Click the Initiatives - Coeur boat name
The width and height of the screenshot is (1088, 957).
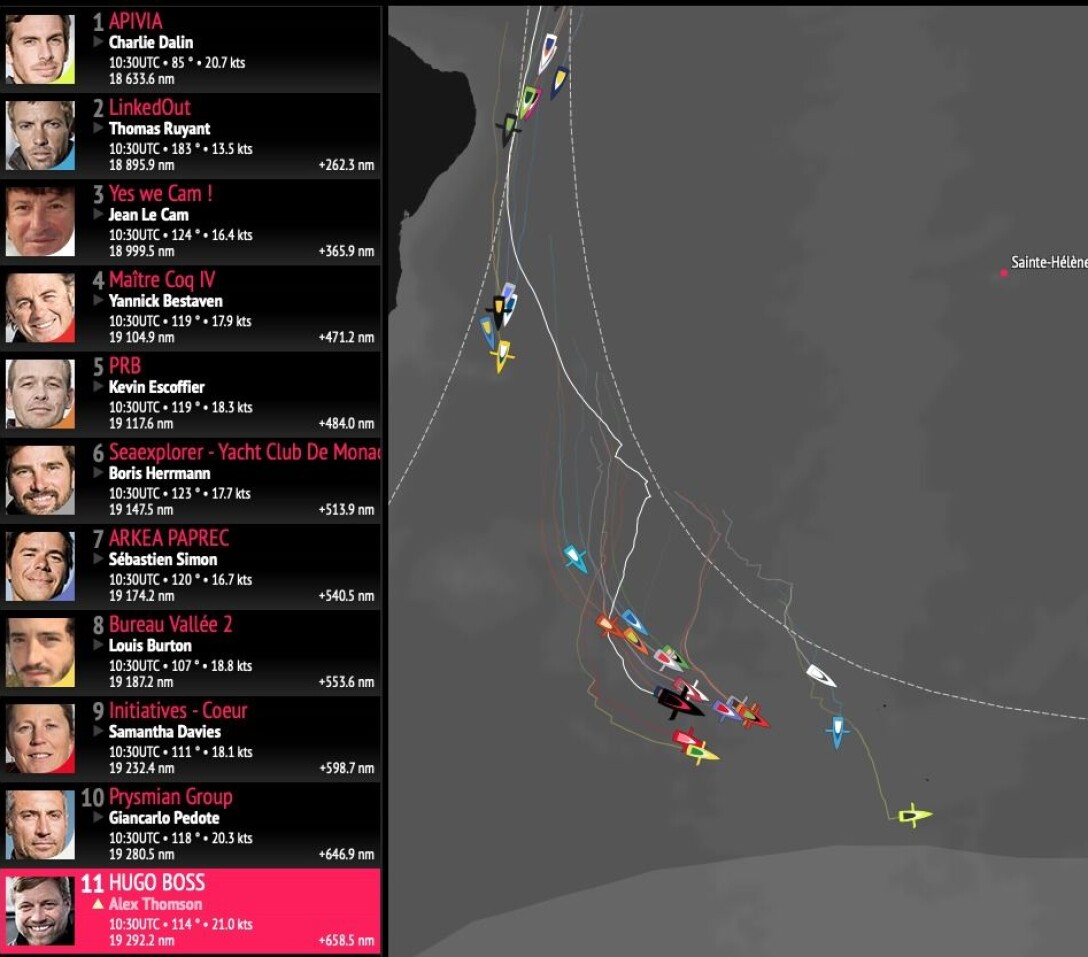click(x=178, y=710)
